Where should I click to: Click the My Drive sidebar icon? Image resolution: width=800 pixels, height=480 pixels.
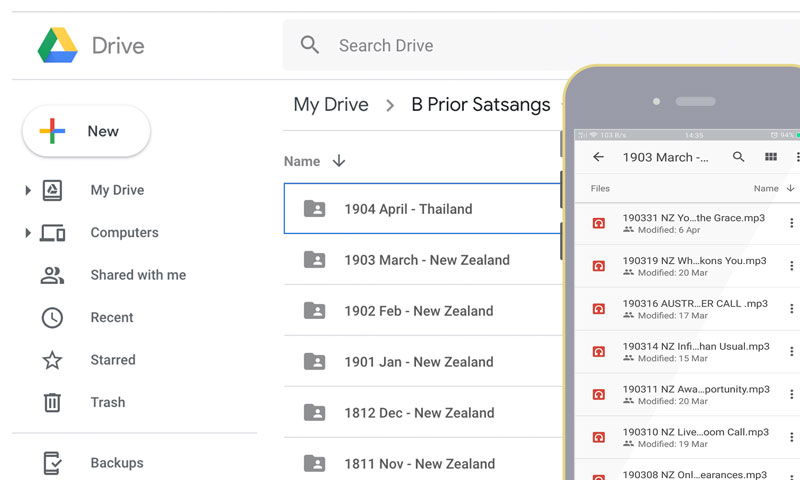[x=52, y=190]
